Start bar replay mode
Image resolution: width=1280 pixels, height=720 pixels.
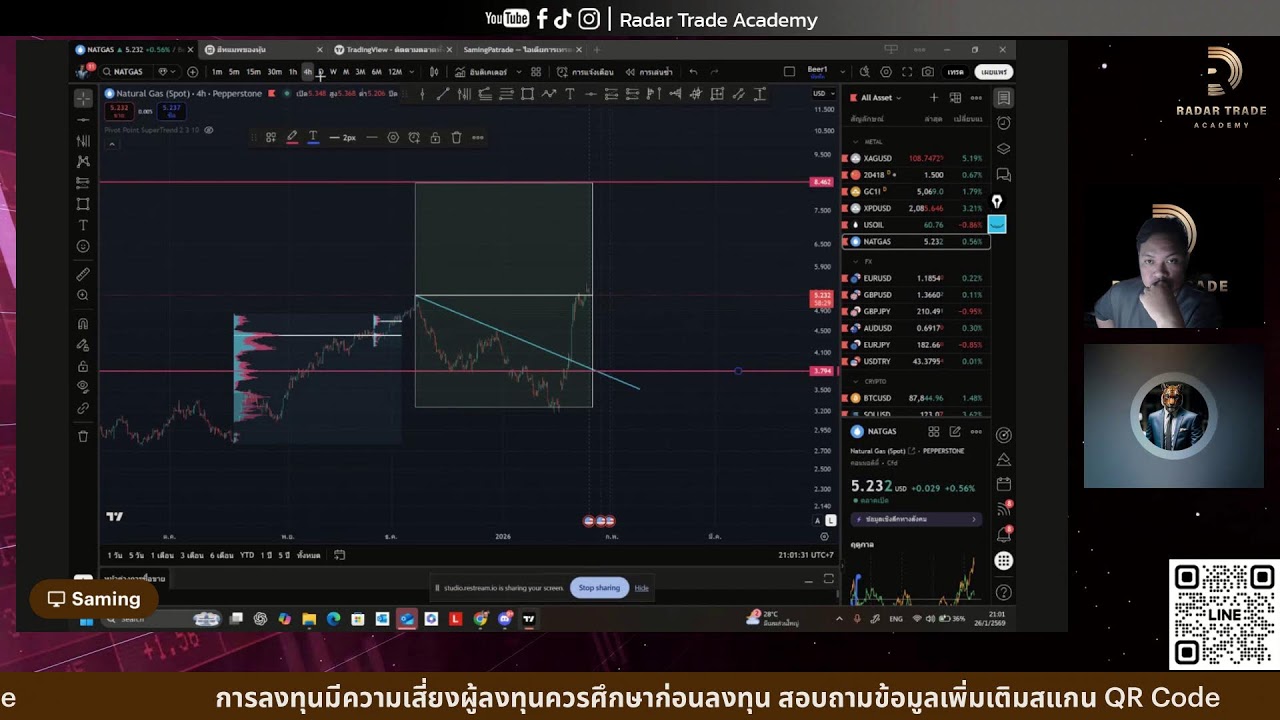[649, 72]
